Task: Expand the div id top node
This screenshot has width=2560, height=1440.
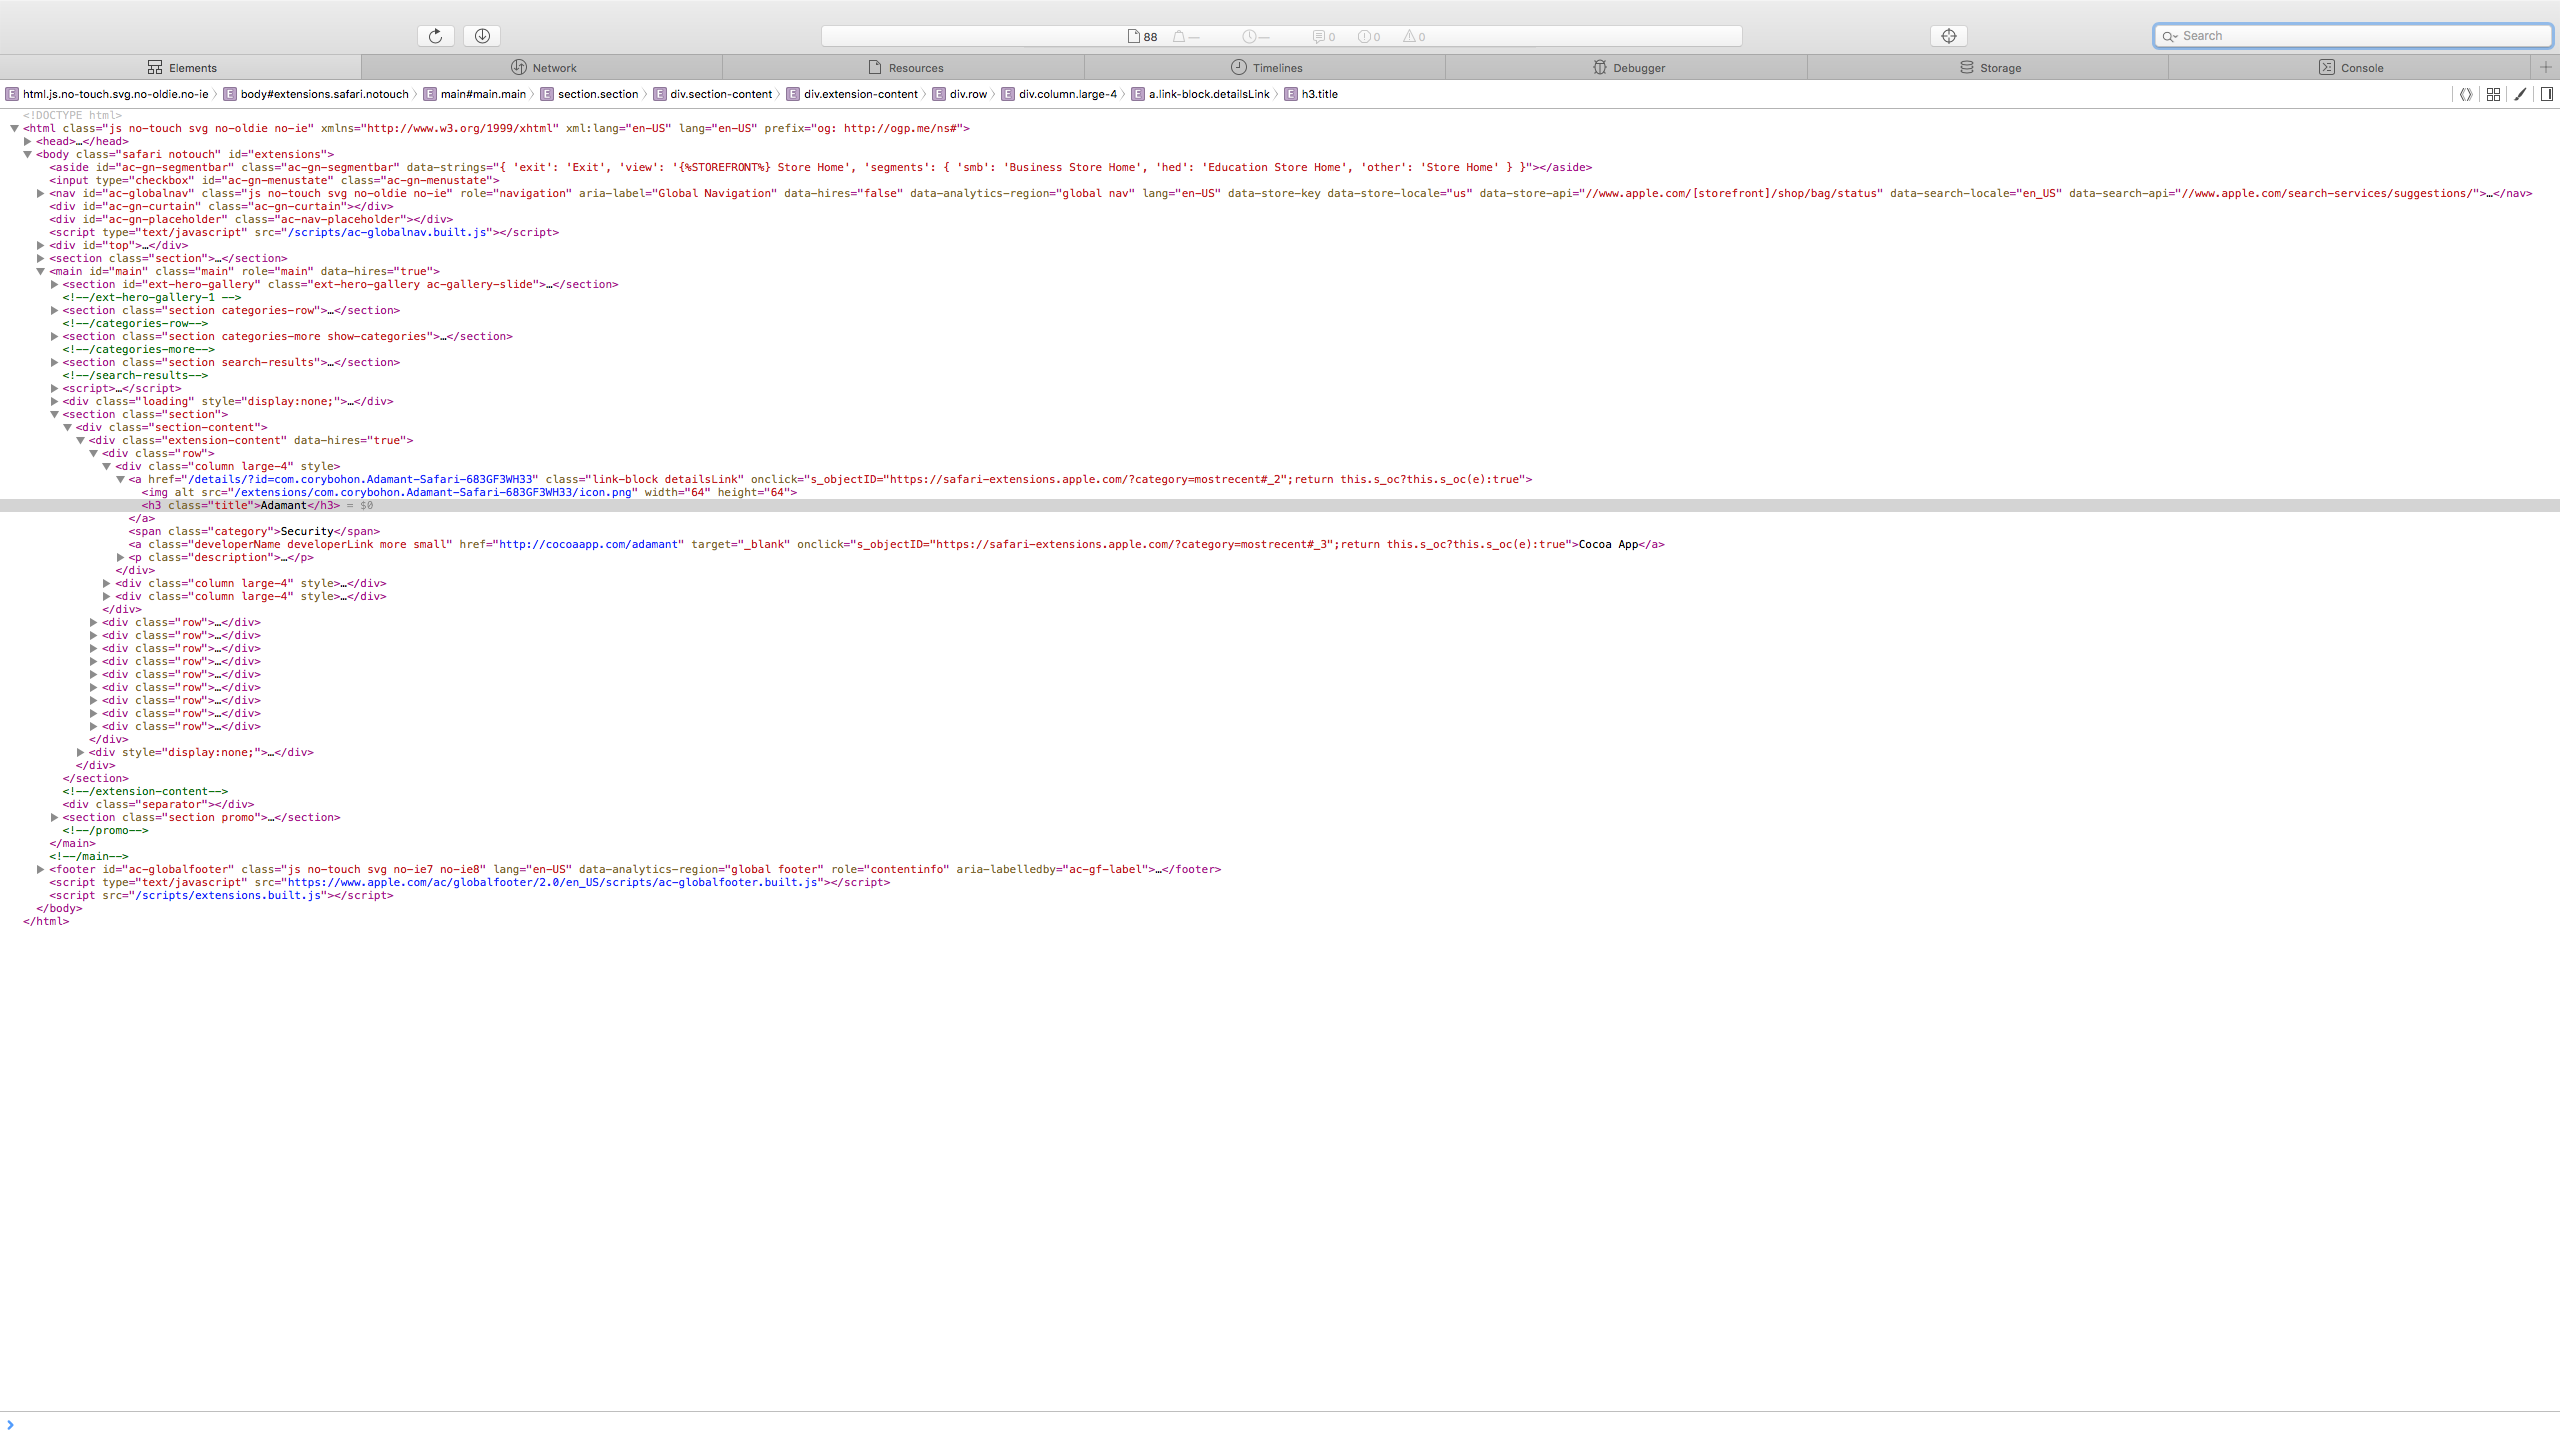Action: tap(41, 245)
